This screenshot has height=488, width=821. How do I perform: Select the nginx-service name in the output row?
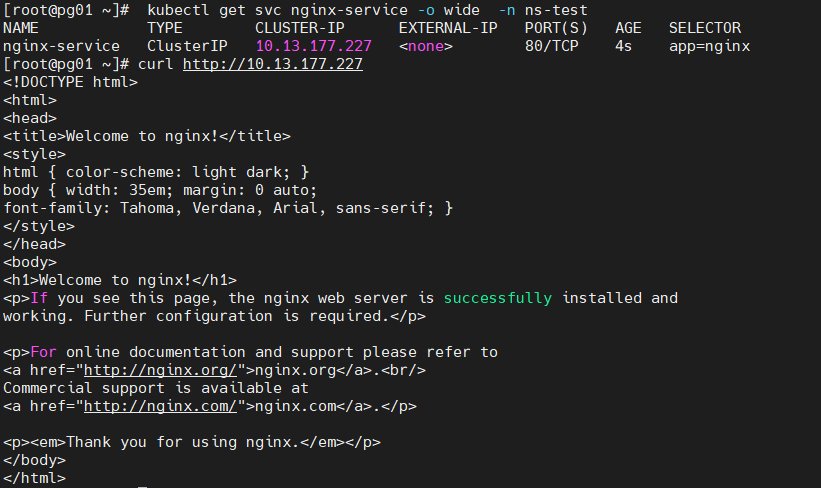click(62, 46)
